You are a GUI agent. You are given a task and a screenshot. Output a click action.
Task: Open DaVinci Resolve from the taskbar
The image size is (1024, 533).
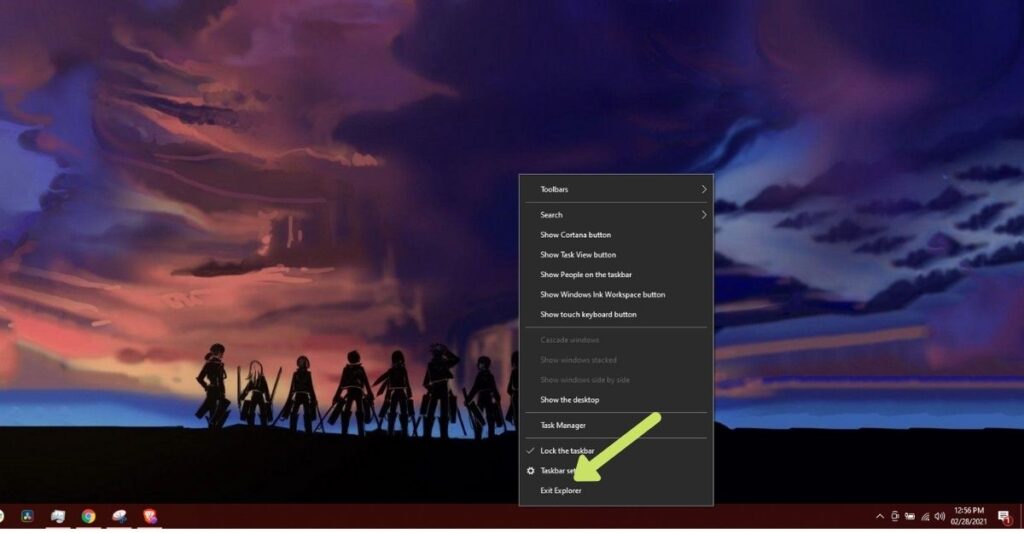coord(27,516)
